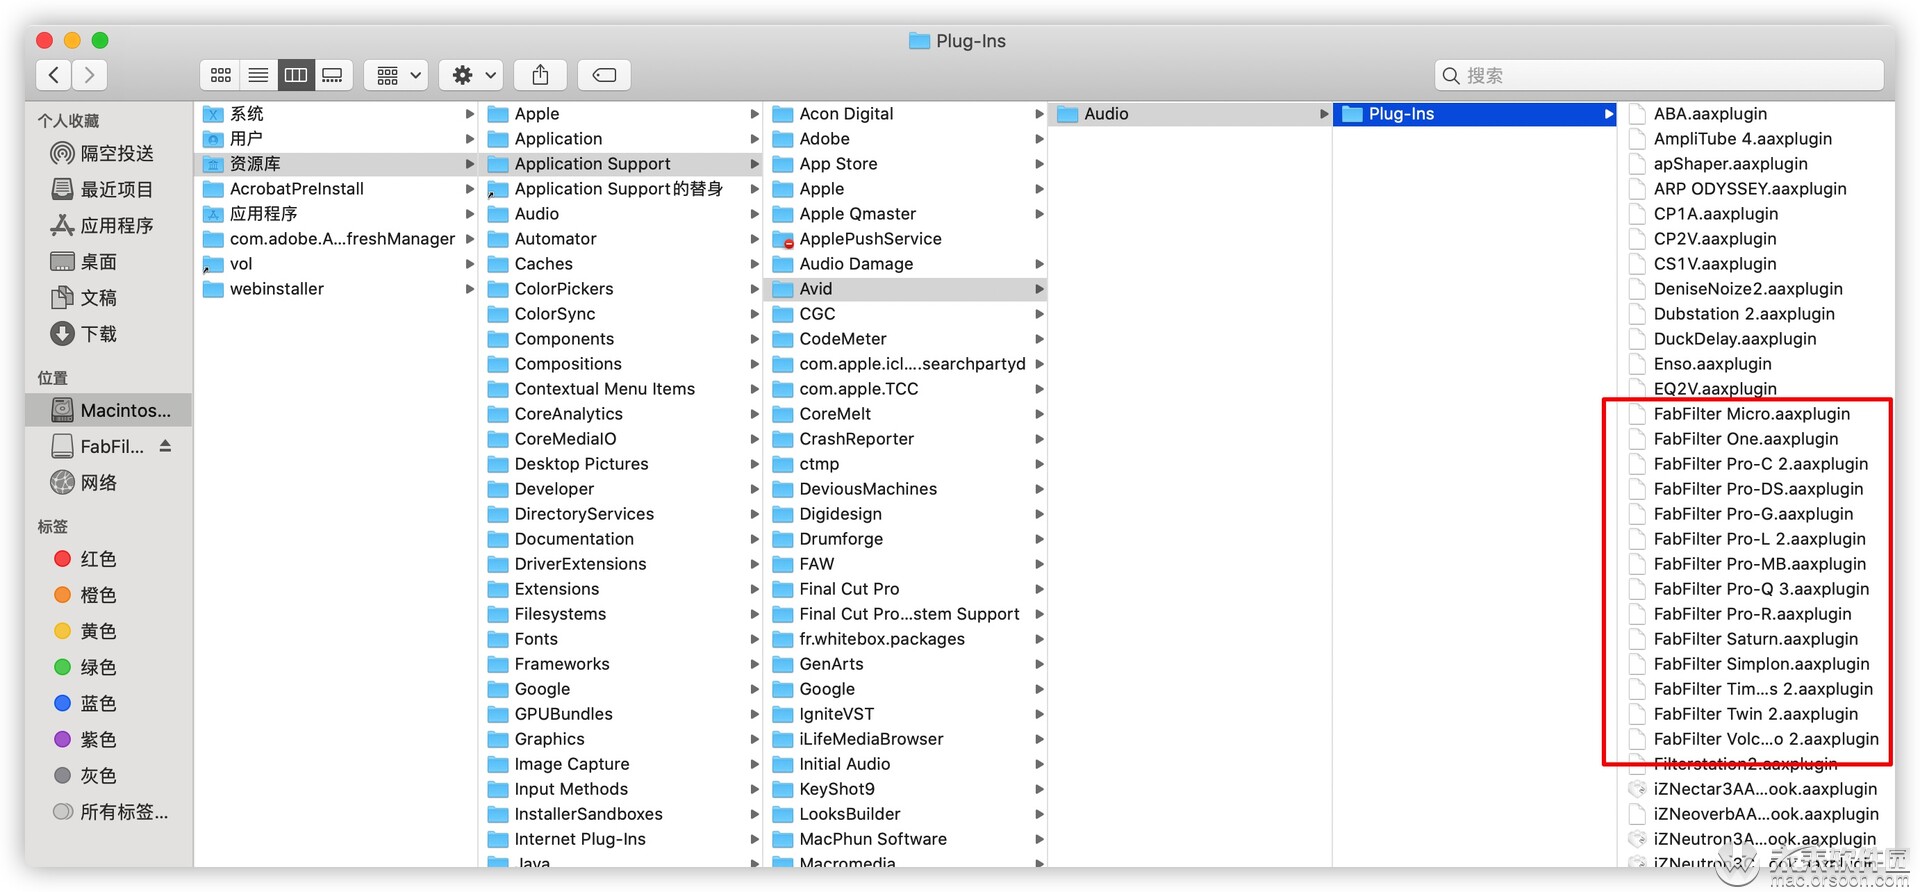Screen dimensions: 1920x892
Task: Expand the Fonts folder arrow
Action: point(755,639)
